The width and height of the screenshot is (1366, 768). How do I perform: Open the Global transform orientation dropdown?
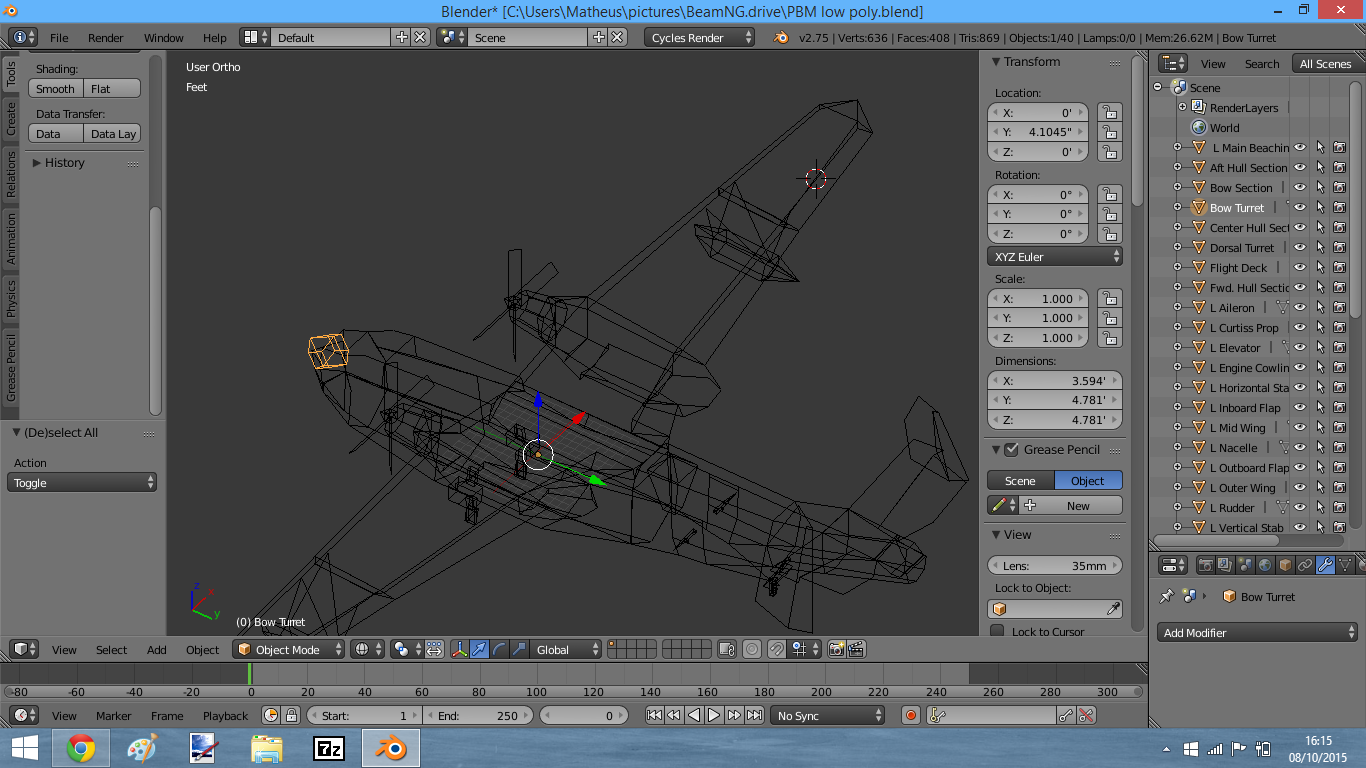coord(565,650)
